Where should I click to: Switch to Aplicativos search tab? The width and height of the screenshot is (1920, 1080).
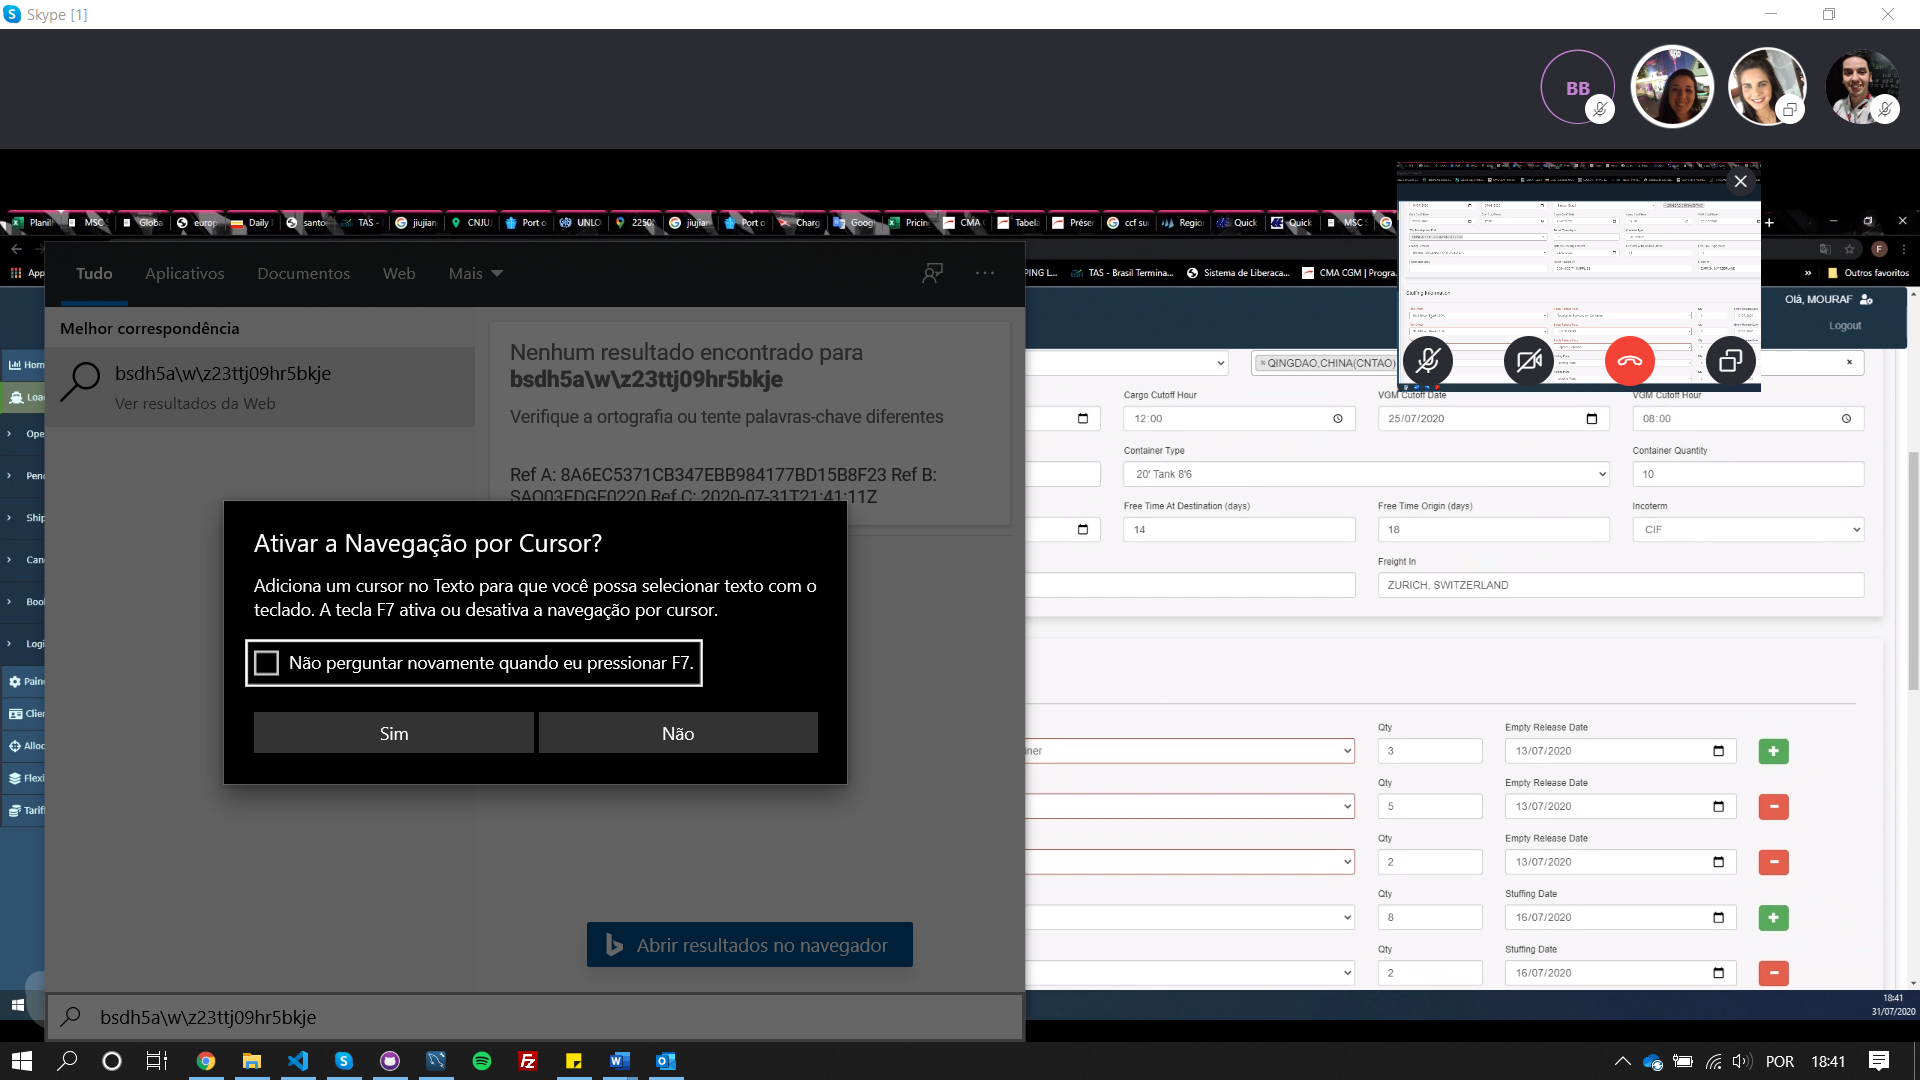coord(184,273)
